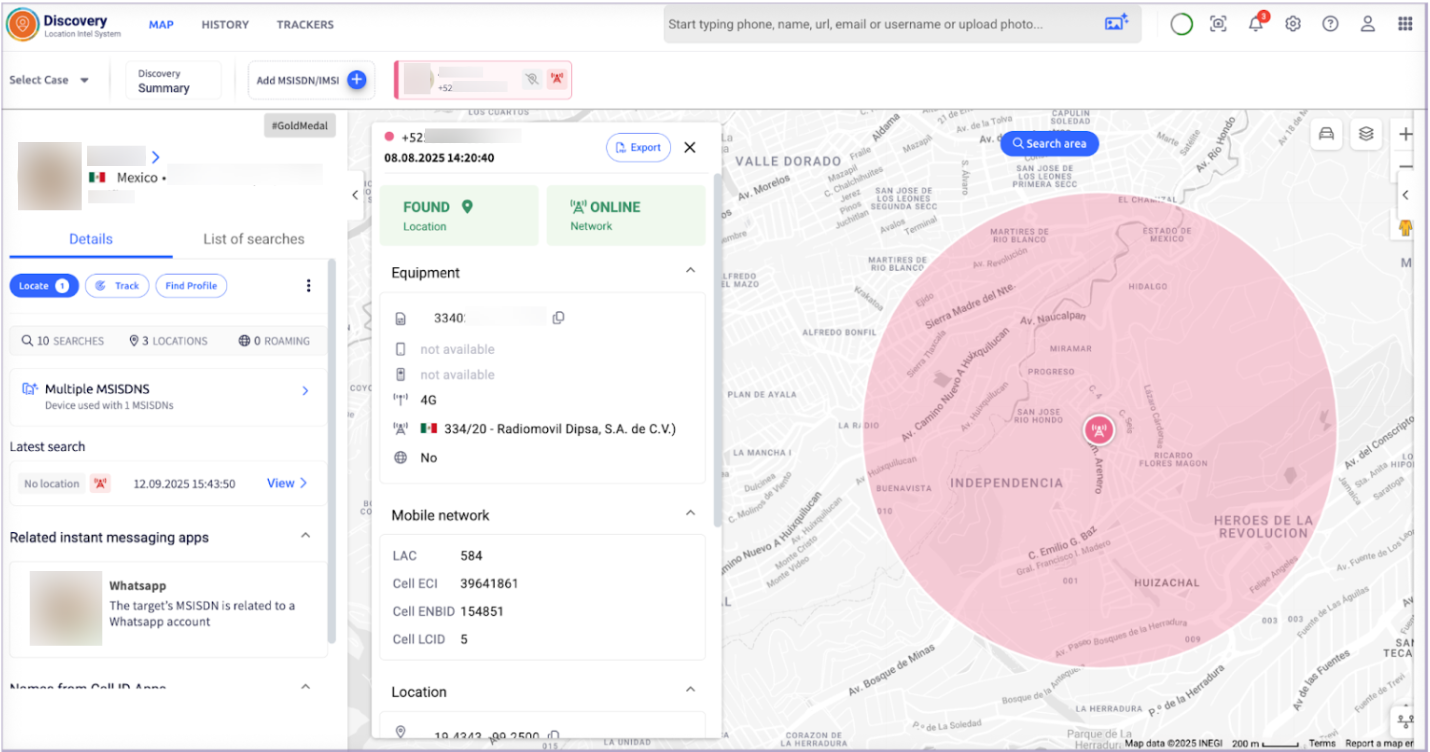Click the blue plus Add MSISDN/IMSI icon
The image size is (1430, 752).
coord(356,81)
